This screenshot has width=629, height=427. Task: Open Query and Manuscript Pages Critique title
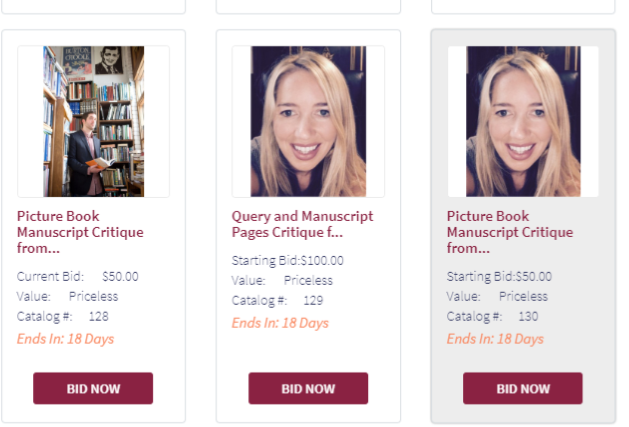[x=302, y=224]
